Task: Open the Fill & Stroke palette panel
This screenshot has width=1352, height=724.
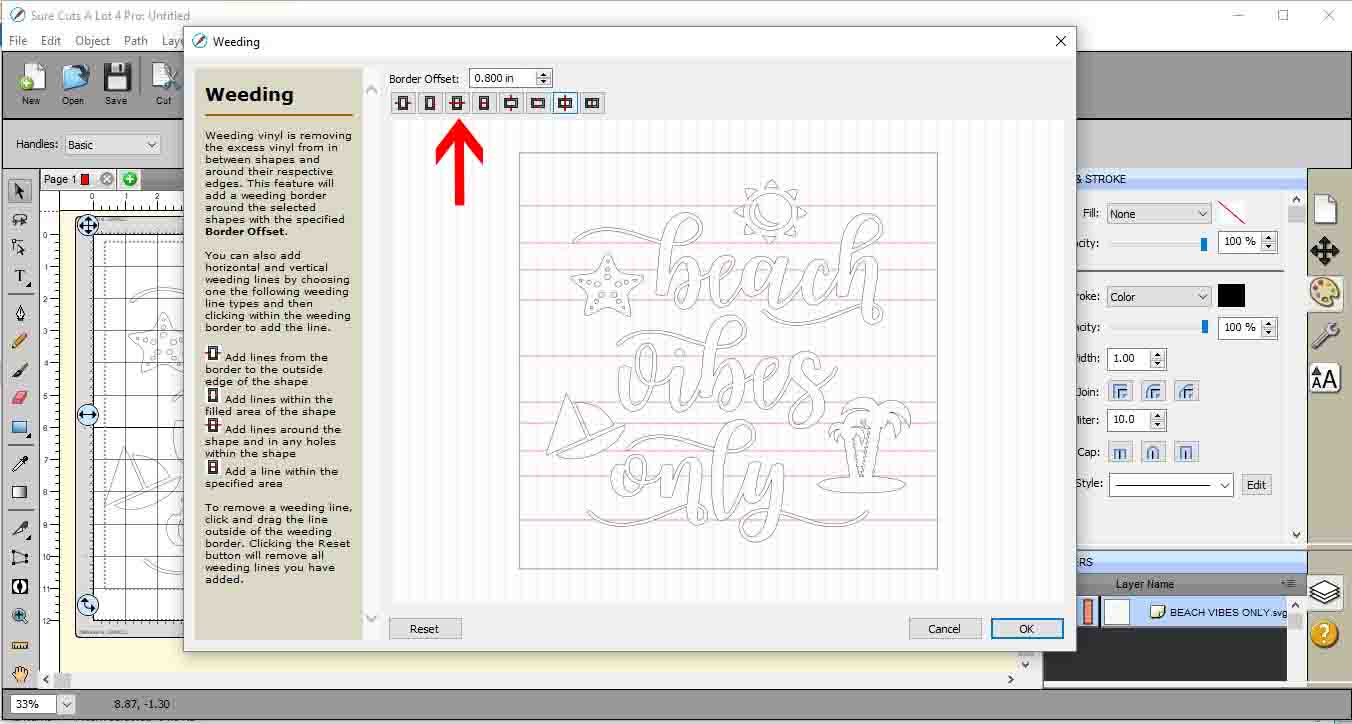Action: [x=1325, y=293]
